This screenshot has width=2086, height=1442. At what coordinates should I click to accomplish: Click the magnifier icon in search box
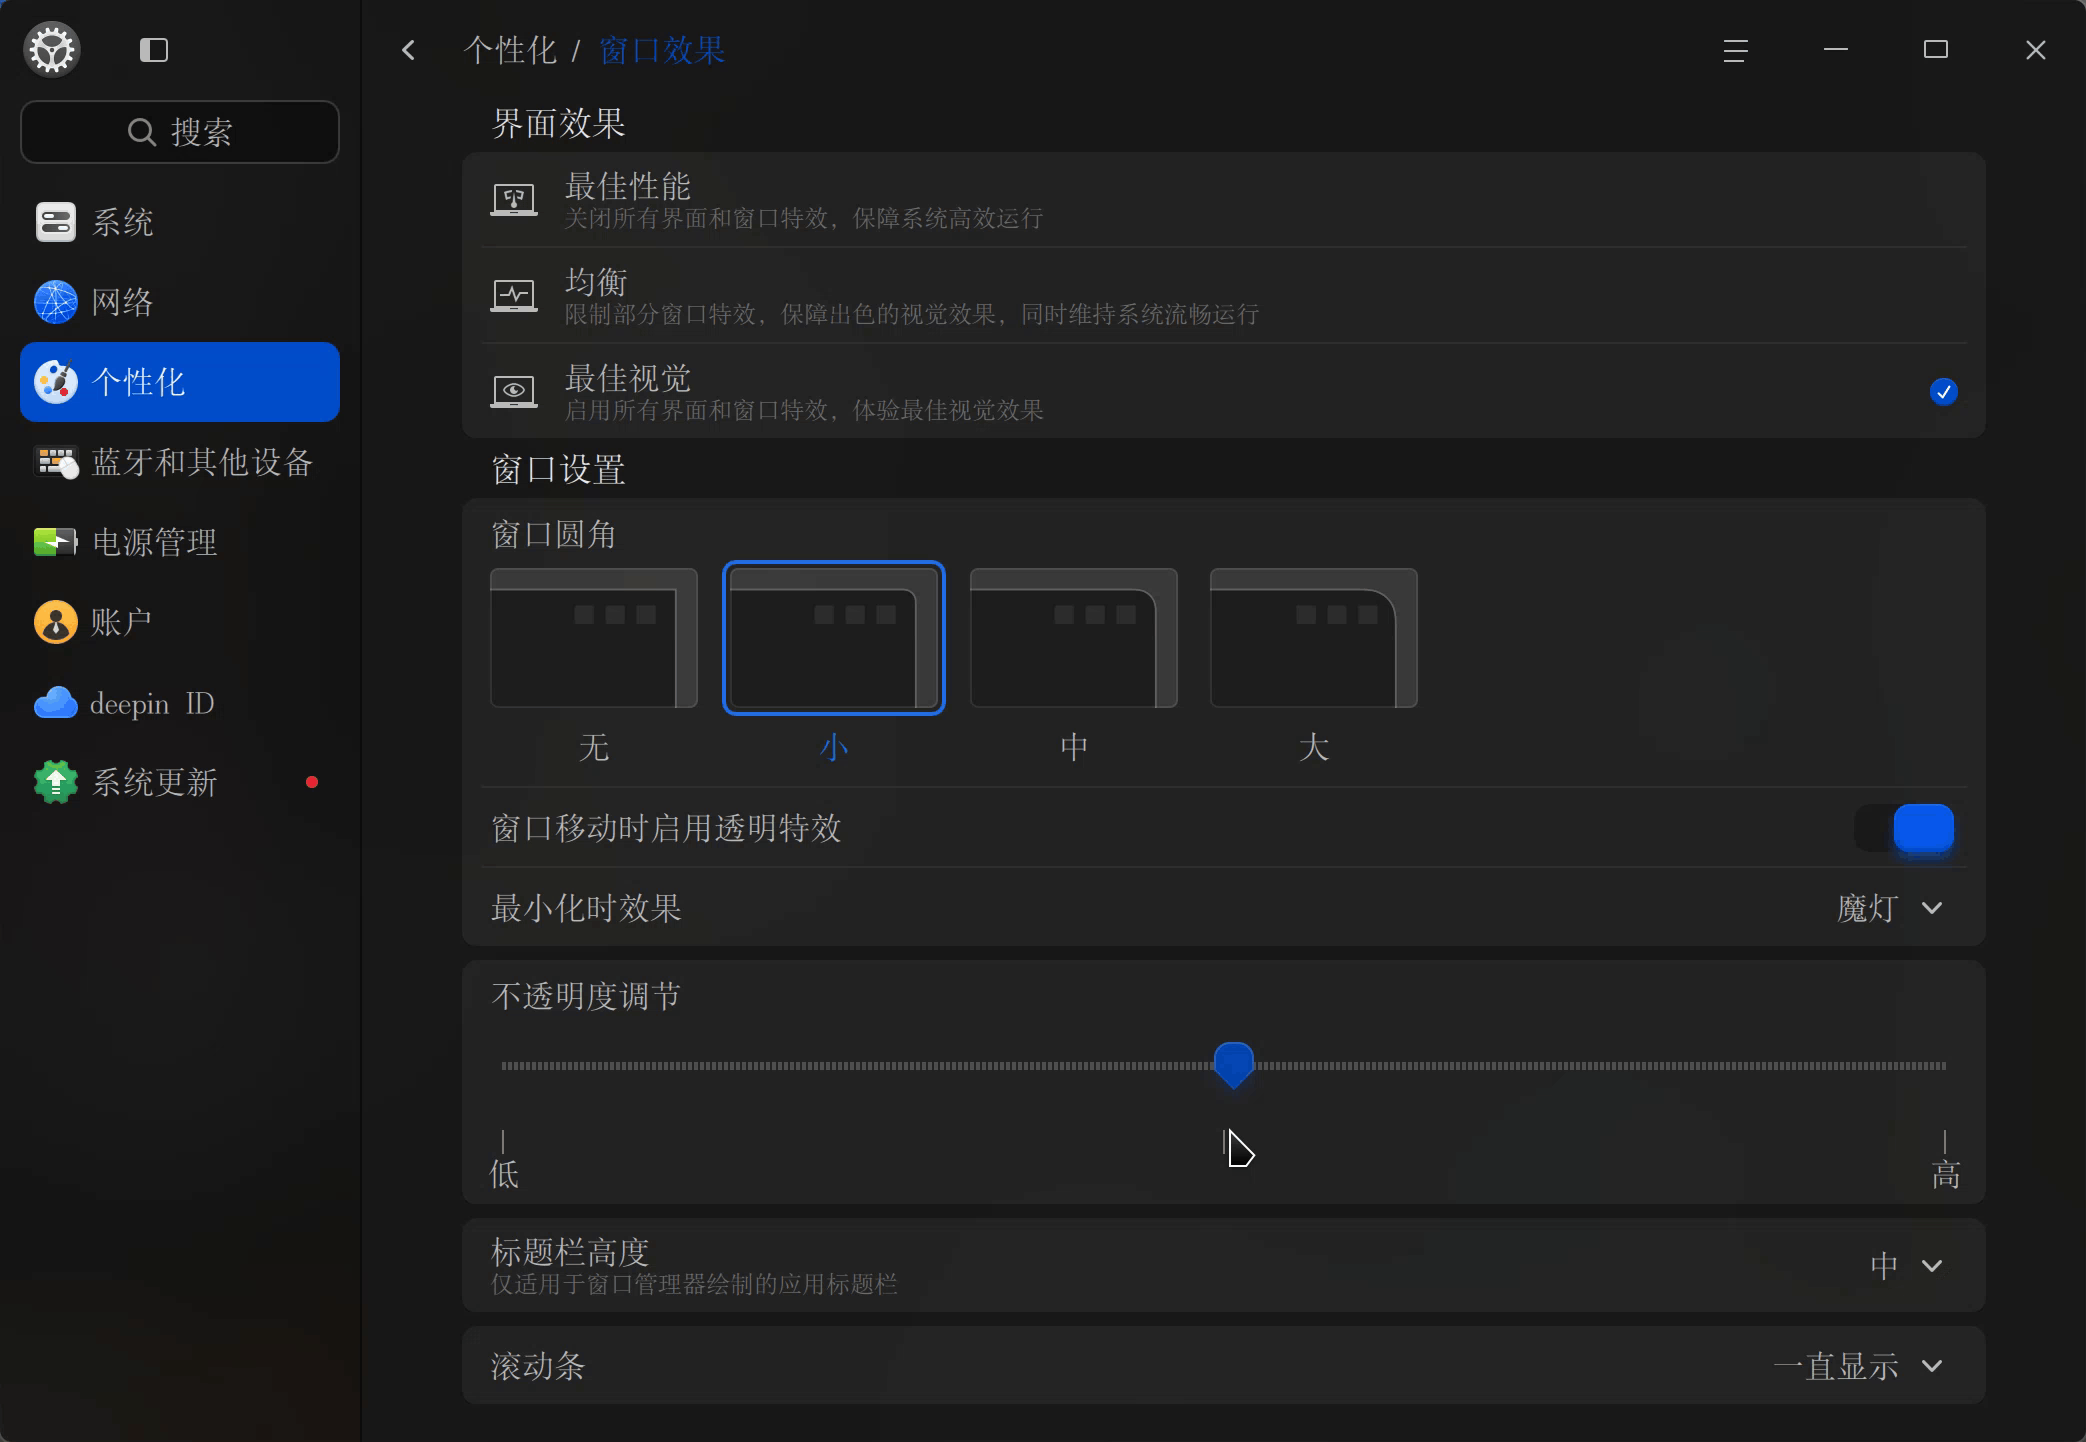142,132
